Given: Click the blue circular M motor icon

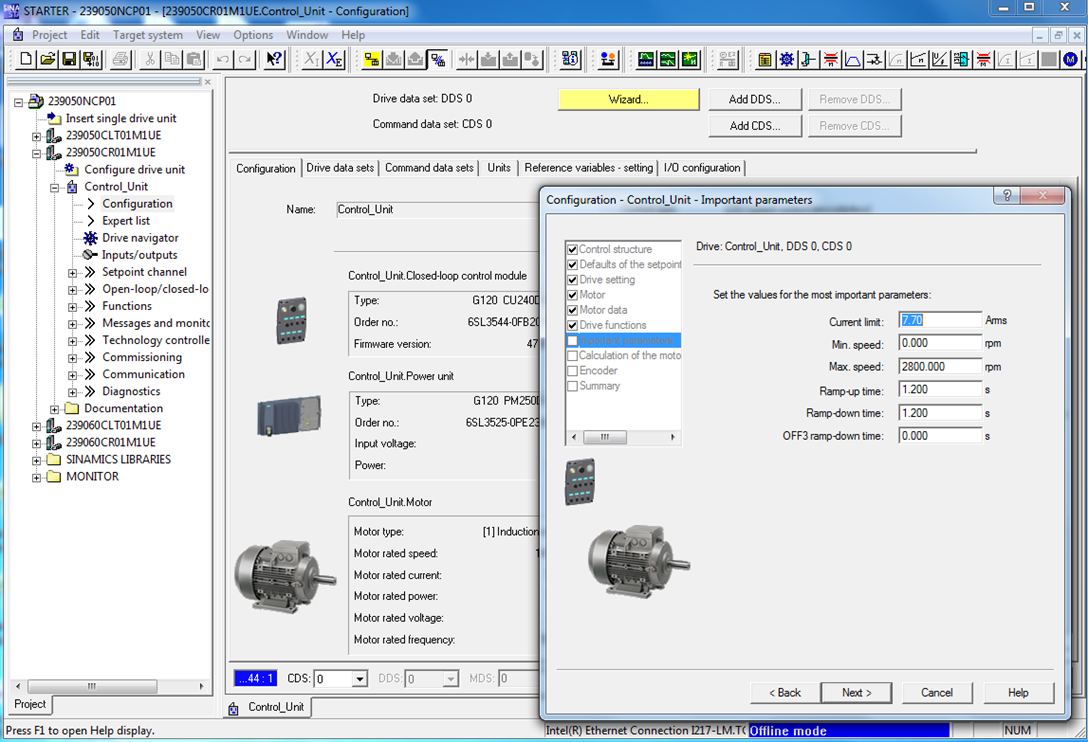Looking at the screenshot, I should tap(1071, 60).
